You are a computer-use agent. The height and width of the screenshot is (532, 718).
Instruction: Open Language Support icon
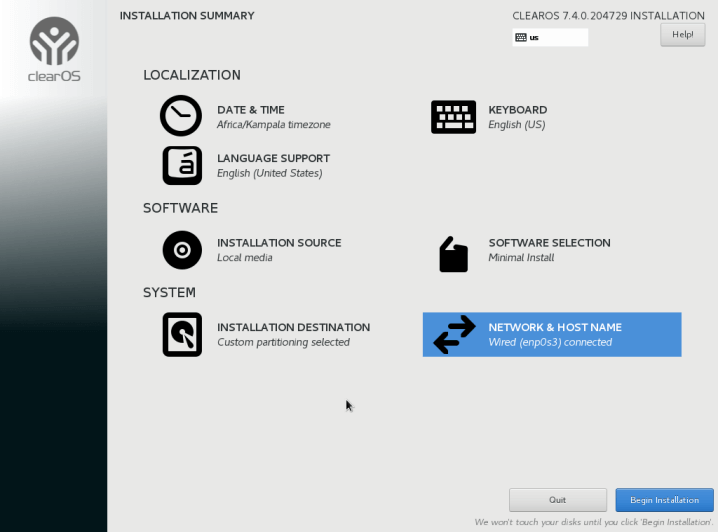point(182,165)
